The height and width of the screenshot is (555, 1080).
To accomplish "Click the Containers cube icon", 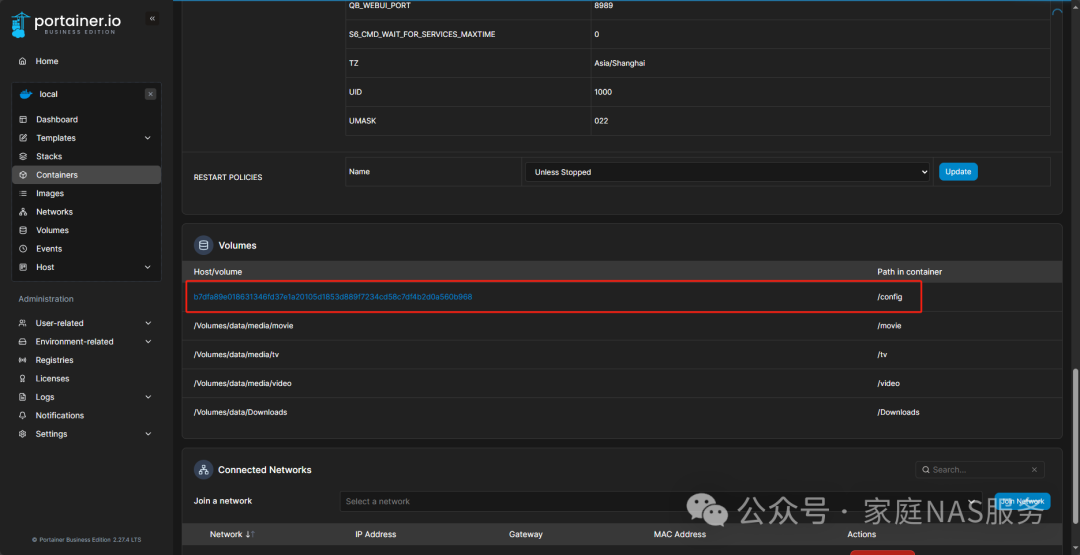I will (x=23, y=175).
